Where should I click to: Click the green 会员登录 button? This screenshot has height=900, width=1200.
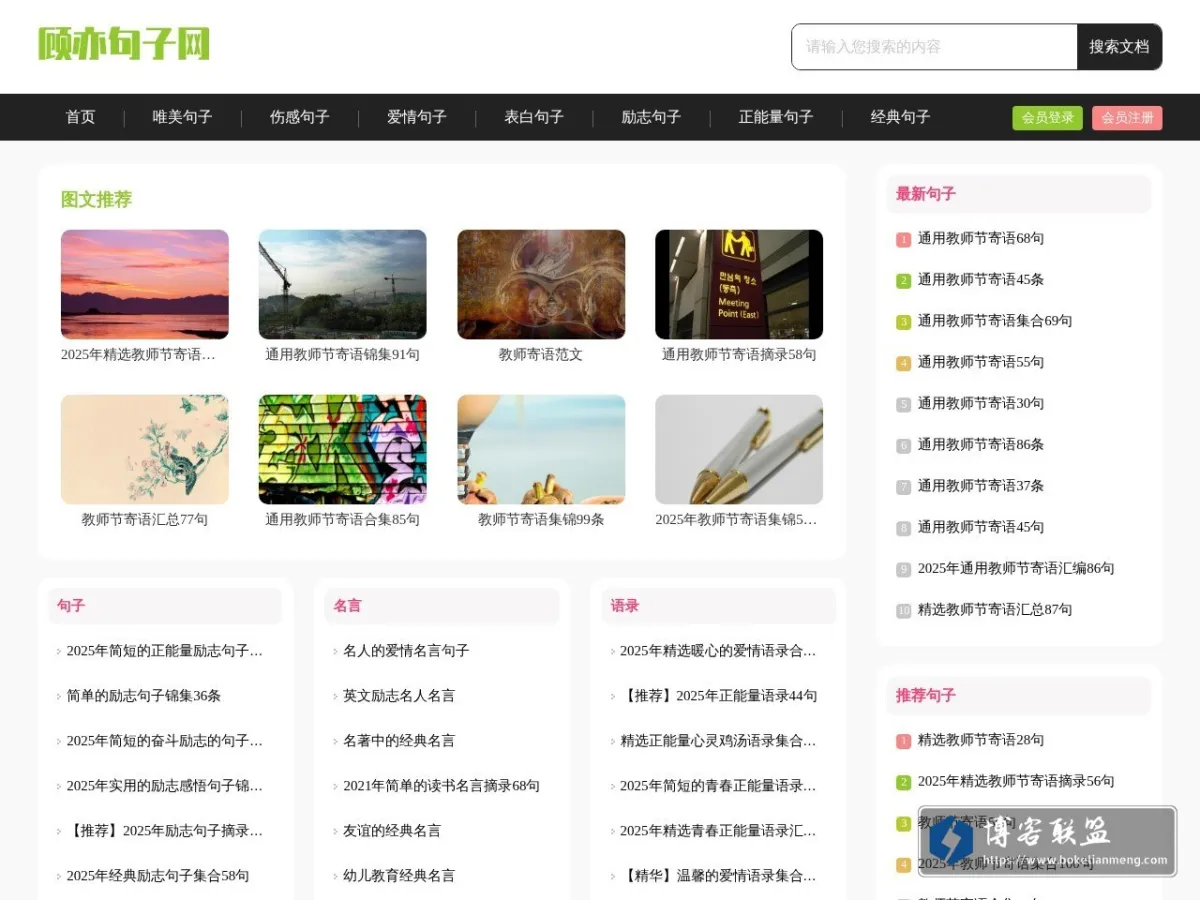(1047, 118)
